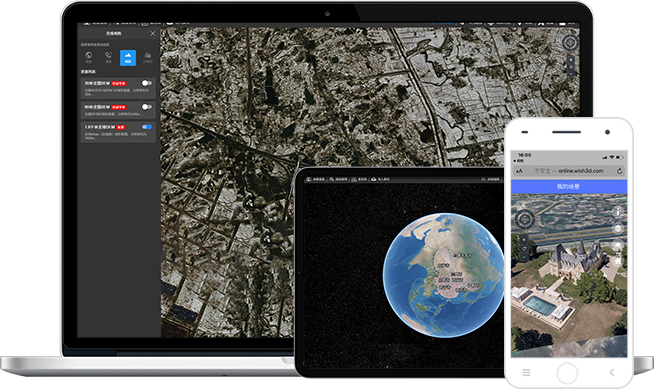Viewport: 654px width, 389px height.
Task: Tap the compass control on the phone map
Action: coord(524,218)
